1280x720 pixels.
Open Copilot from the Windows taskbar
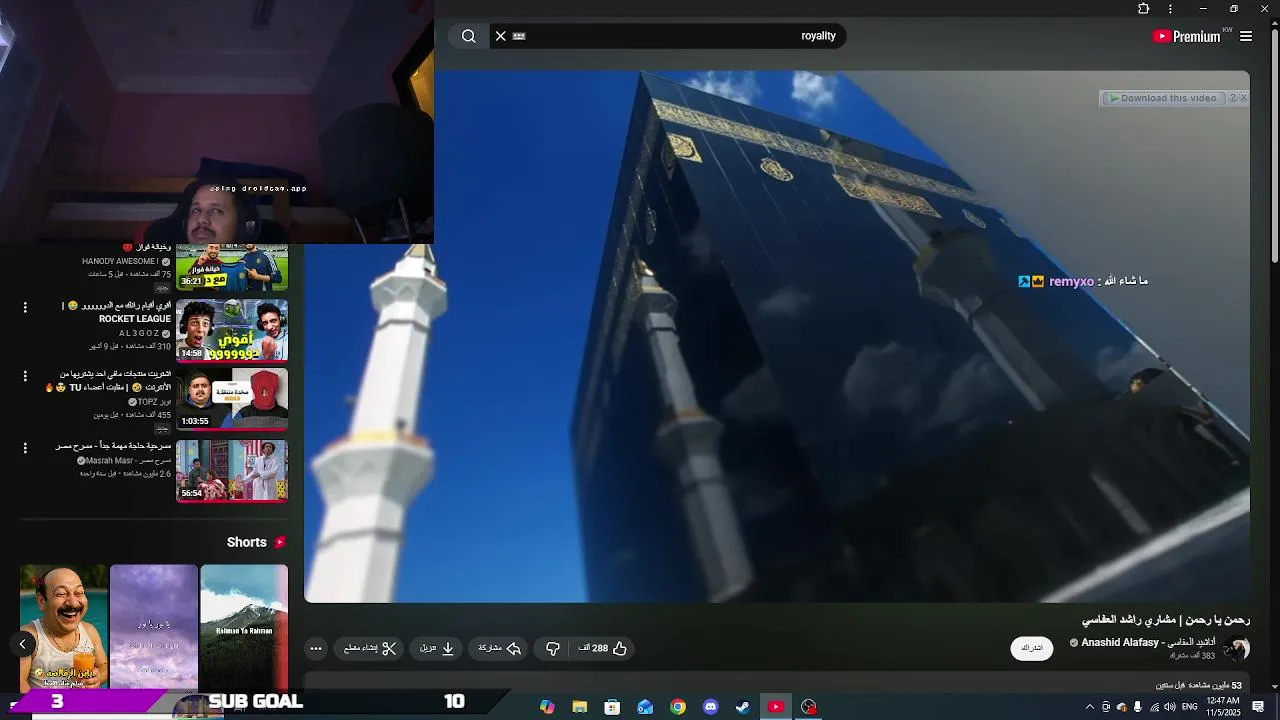547,707
